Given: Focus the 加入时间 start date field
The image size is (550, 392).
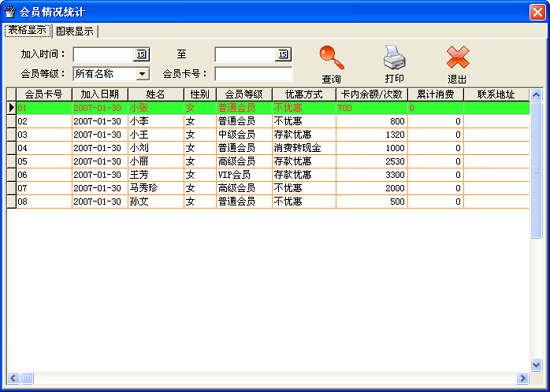Looking at the screenshot, I should click(x=103, y=54).
